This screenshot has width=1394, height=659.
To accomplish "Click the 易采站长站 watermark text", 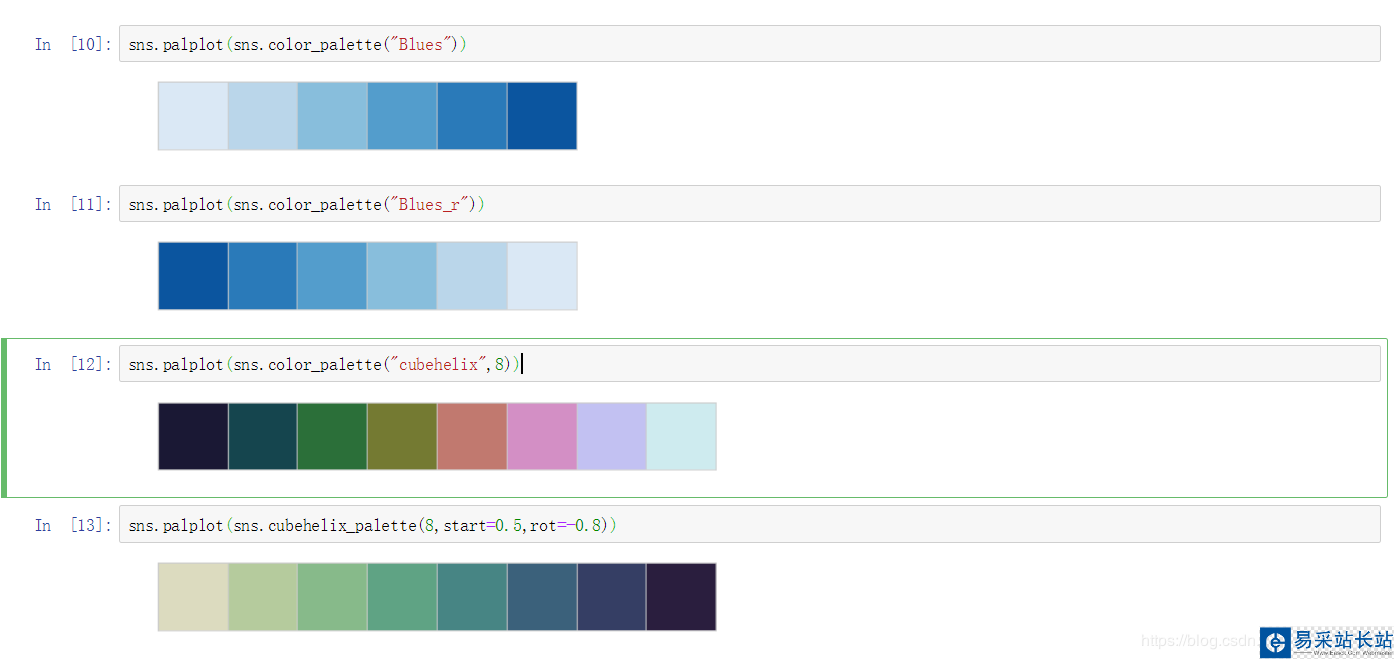I will tap(1342, 640).
